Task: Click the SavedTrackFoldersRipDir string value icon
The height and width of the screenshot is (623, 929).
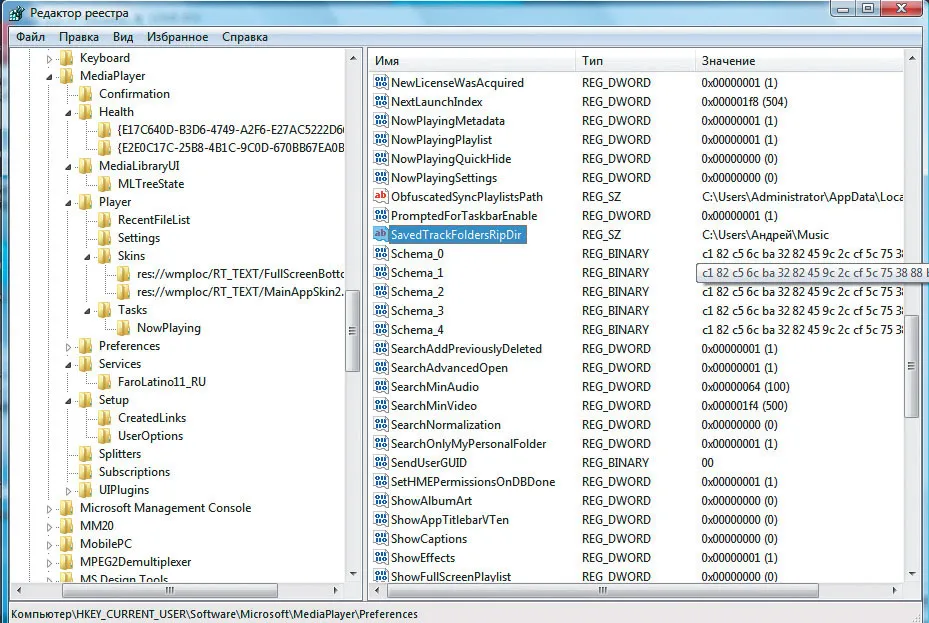Action: (x=380, y=234)
